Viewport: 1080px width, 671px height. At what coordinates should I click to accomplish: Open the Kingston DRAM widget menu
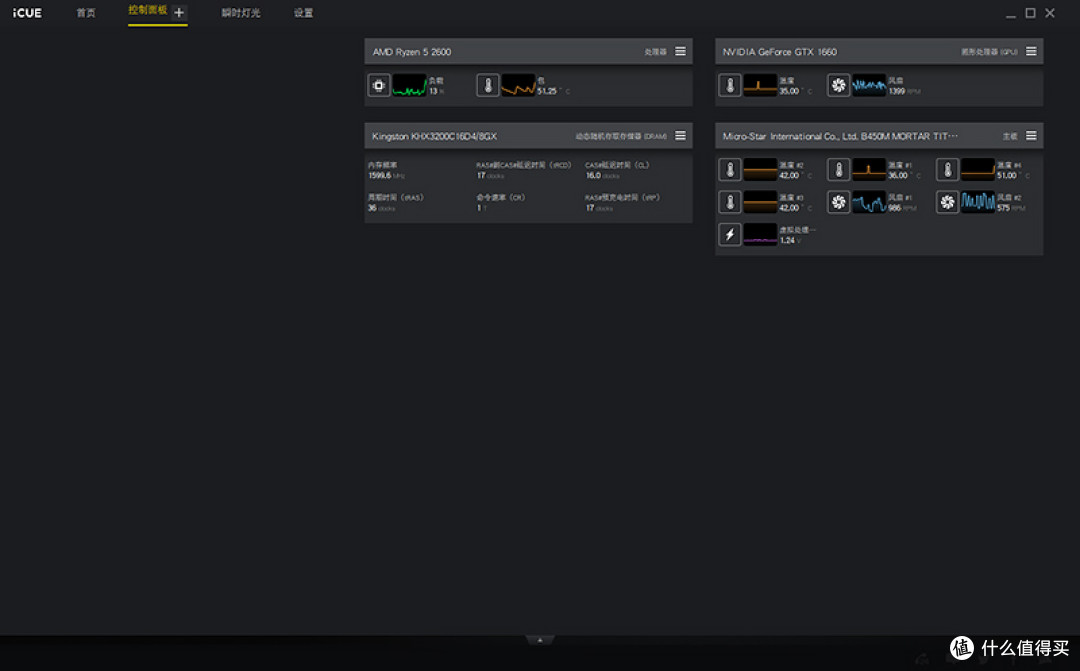pyautogui.click(x=681, y=136)
